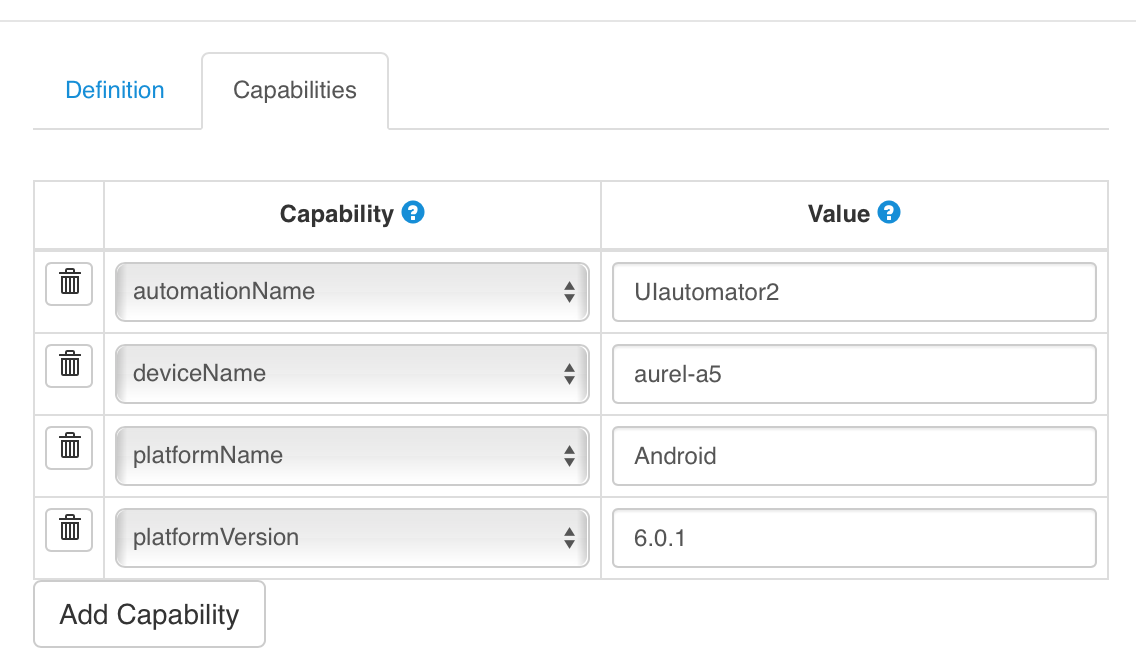
Task: Select the Capabilities tab
Action: coord(294,90)
